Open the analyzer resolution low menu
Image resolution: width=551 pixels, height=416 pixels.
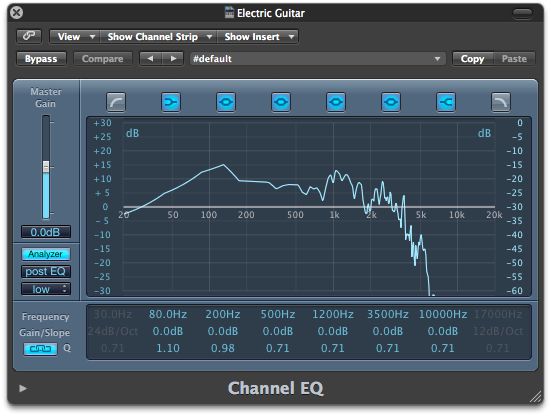46,289
